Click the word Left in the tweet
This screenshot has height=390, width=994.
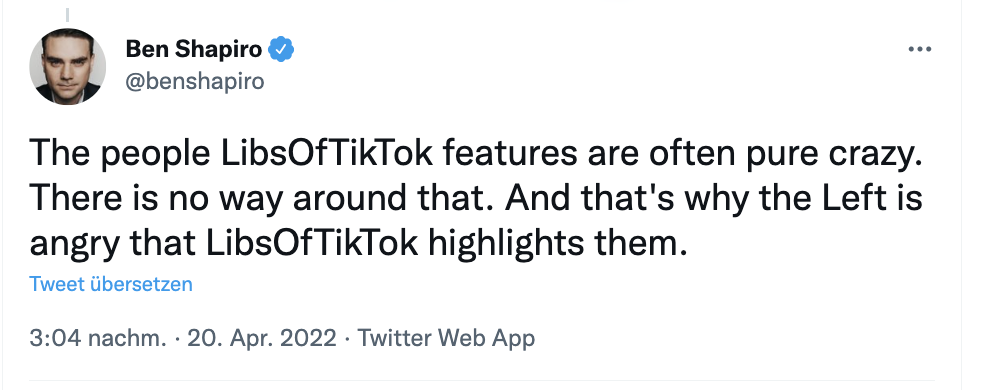[854, 200]
